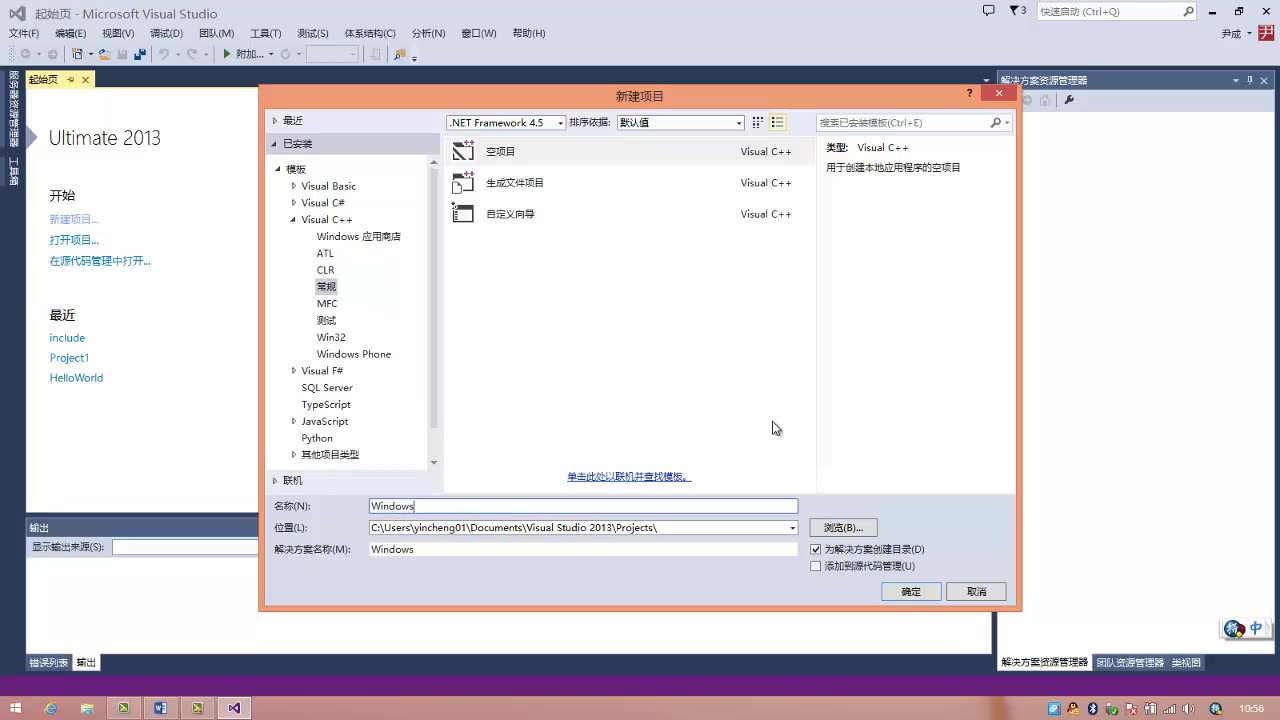Toggle 添加到源代码管理 checkbox
This screenshot has width=1280, height=720.
click(x=815, y=566)
